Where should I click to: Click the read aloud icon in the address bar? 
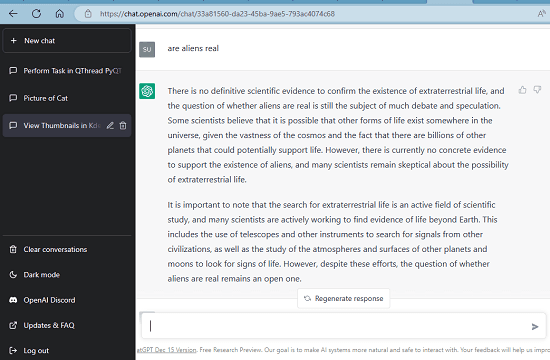click(541, 14)
